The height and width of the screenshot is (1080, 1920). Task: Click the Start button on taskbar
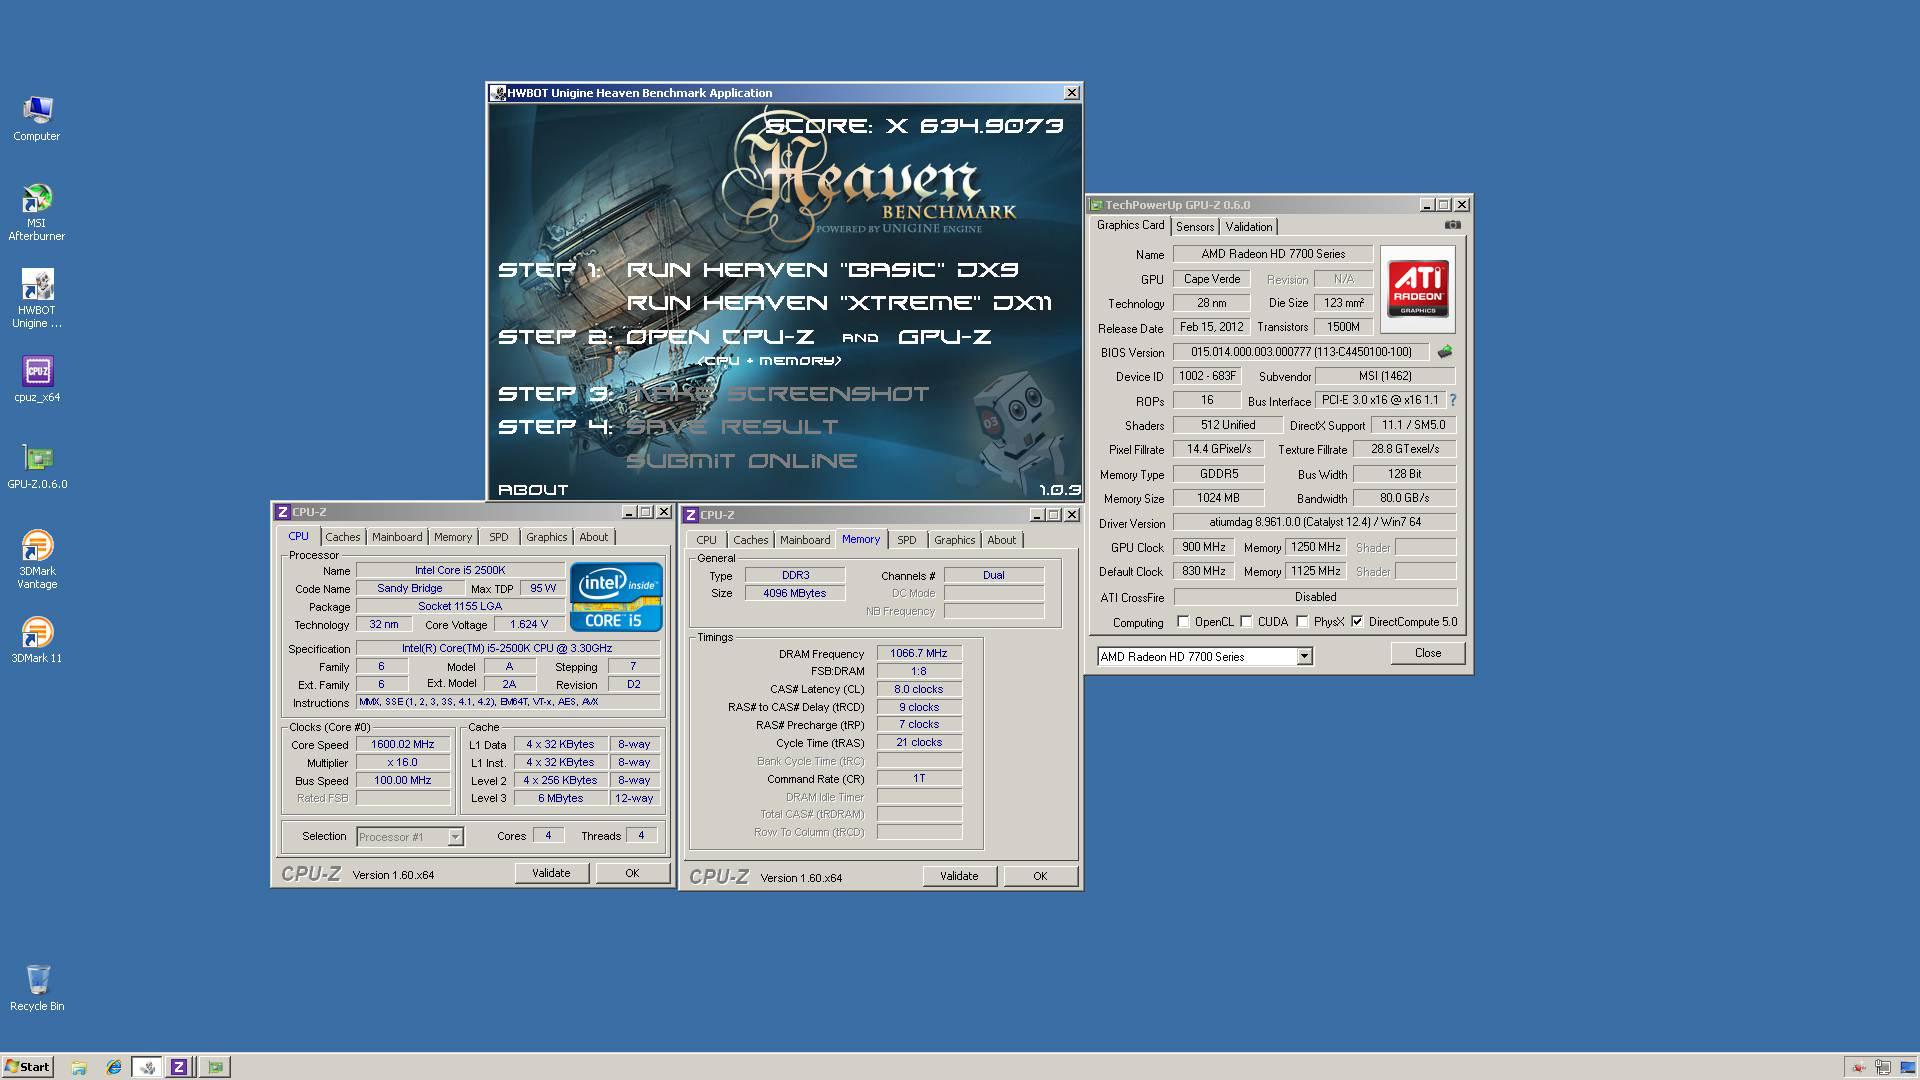[27, 1067]
